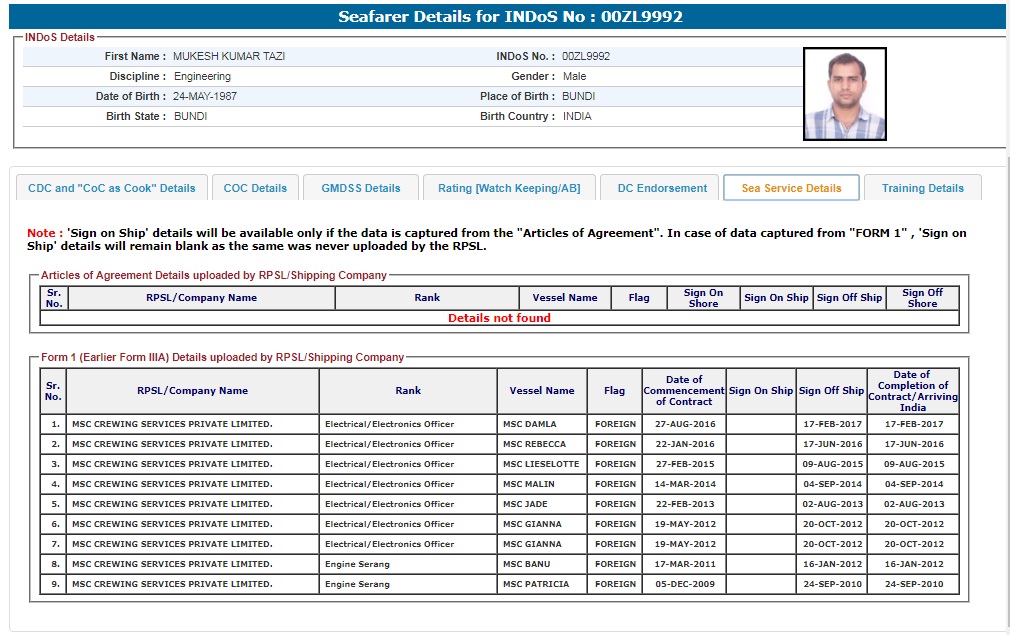Click the MSC PATRICIA vessel cell
This screenshot has height=635, width=1010.
point(536,584)
